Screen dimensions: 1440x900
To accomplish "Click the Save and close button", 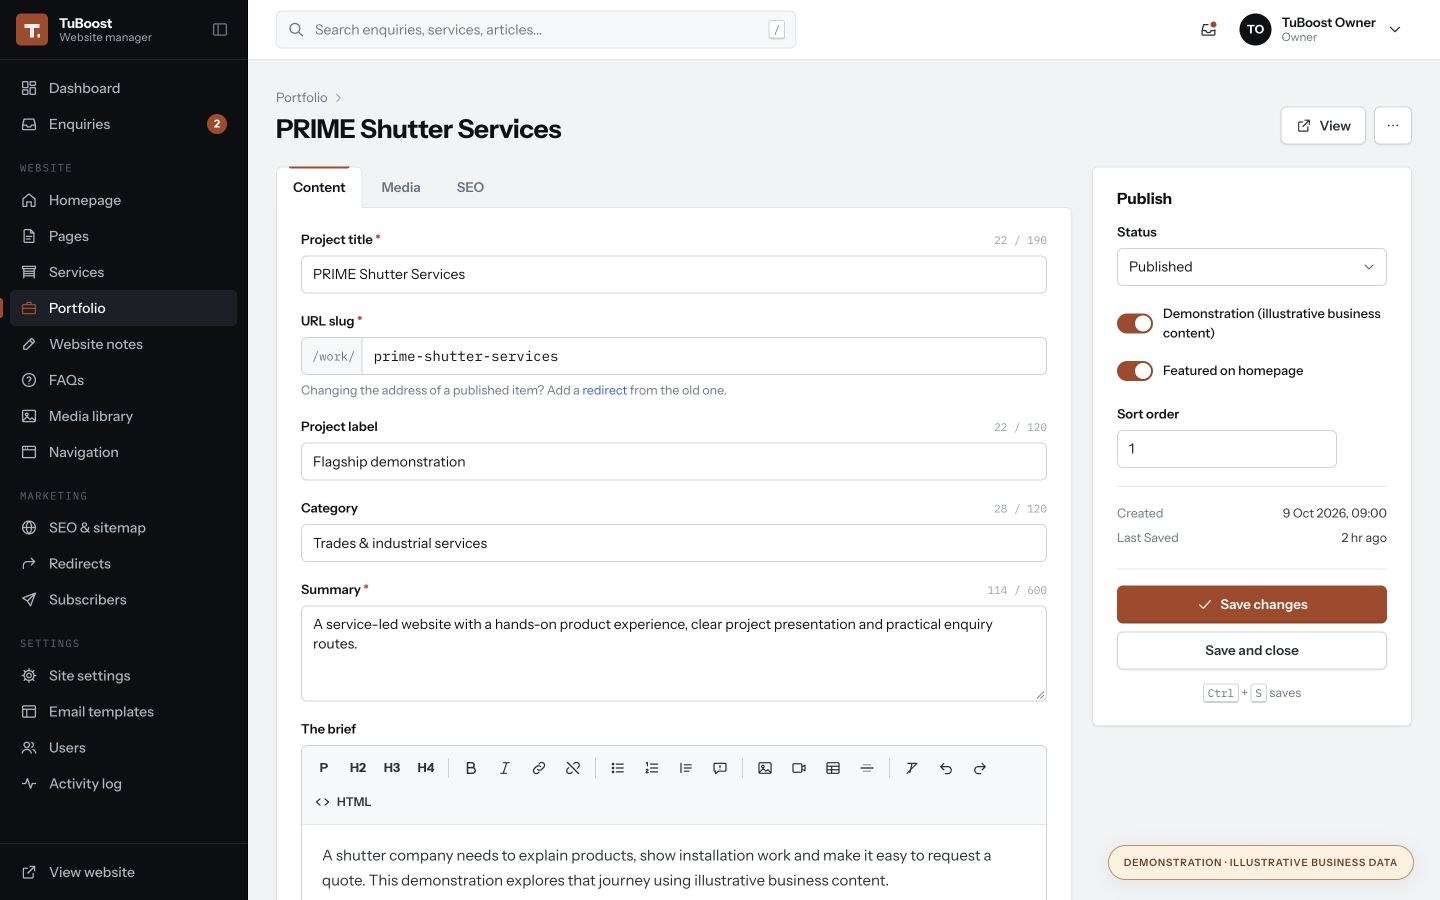I will (1252, 650).
